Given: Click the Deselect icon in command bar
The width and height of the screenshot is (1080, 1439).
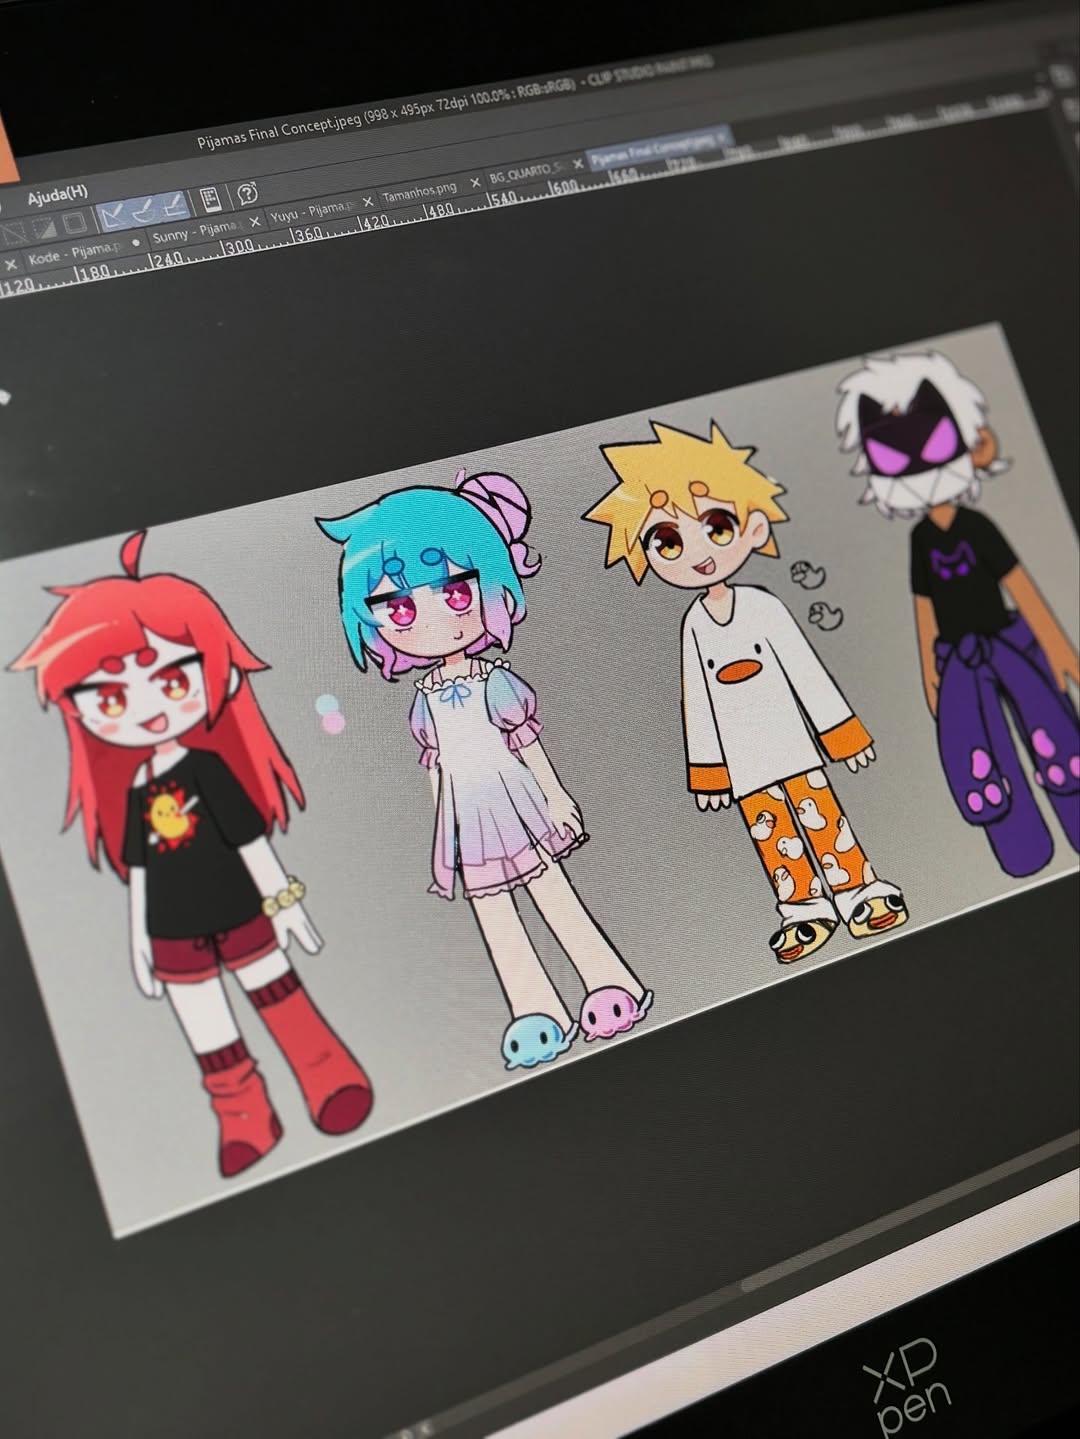Looking at the screenshot, I should pyautogui.click(x=14, y=233).
